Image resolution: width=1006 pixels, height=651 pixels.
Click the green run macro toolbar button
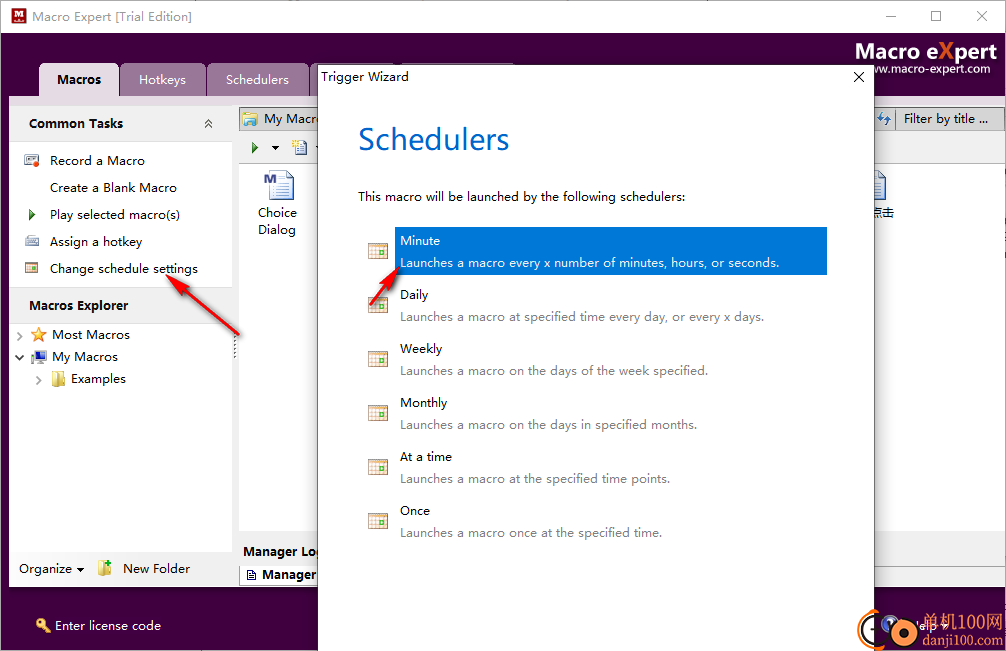(255, 148)
